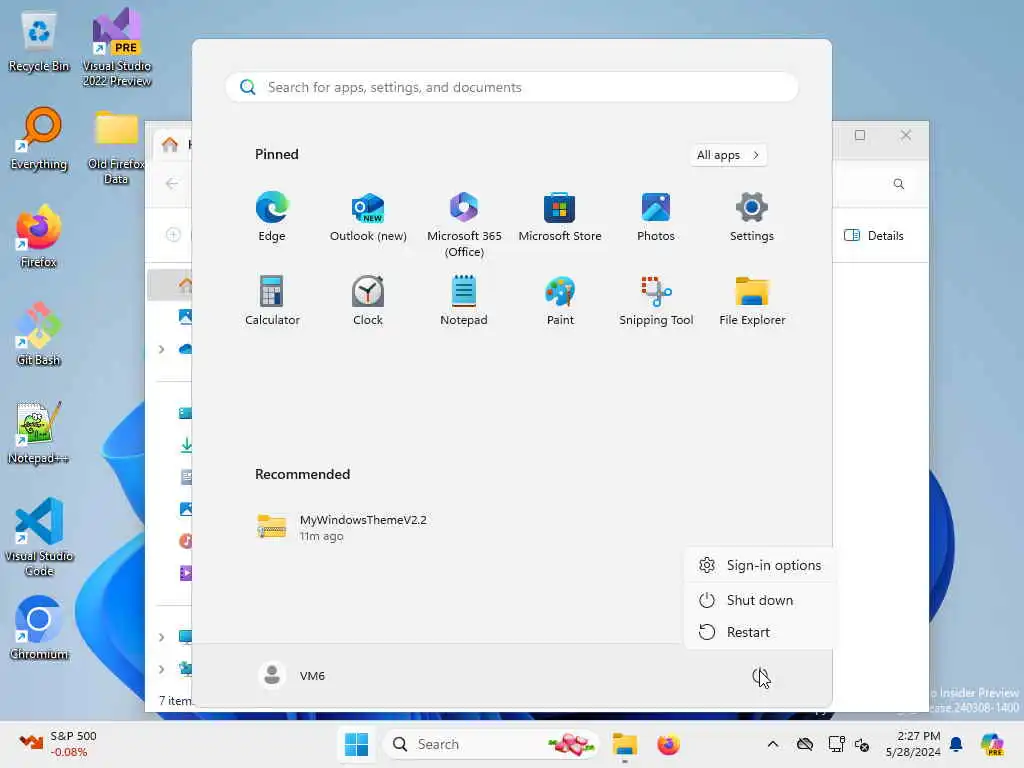
Task: Click the Start menu search box
Action: (x=511, y=88)
